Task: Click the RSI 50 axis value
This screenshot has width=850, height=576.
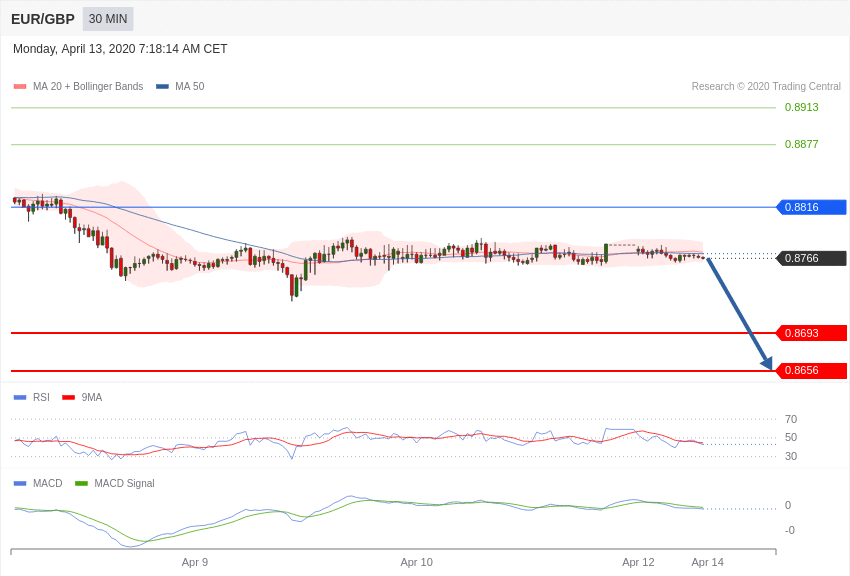Action: pyautogui.click(x=791, y=437)
